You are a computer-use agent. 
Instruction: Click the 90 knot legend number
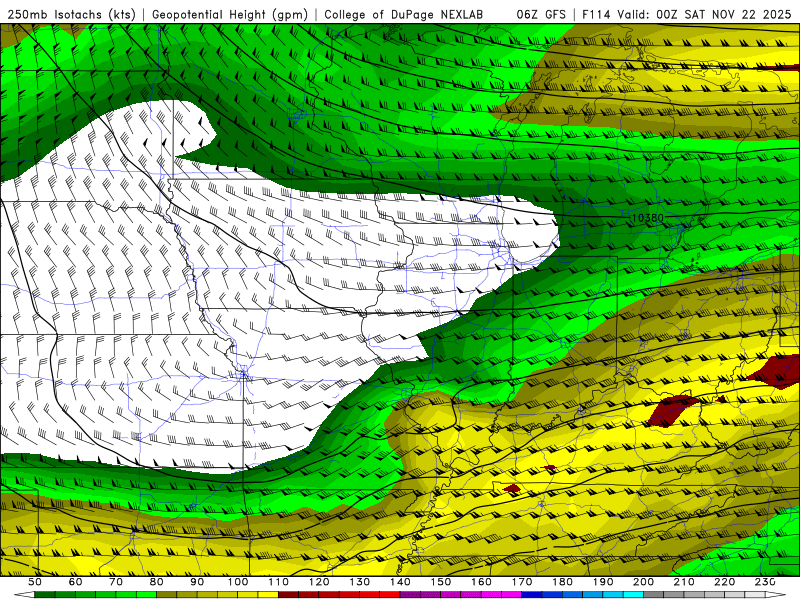[197, 582]
